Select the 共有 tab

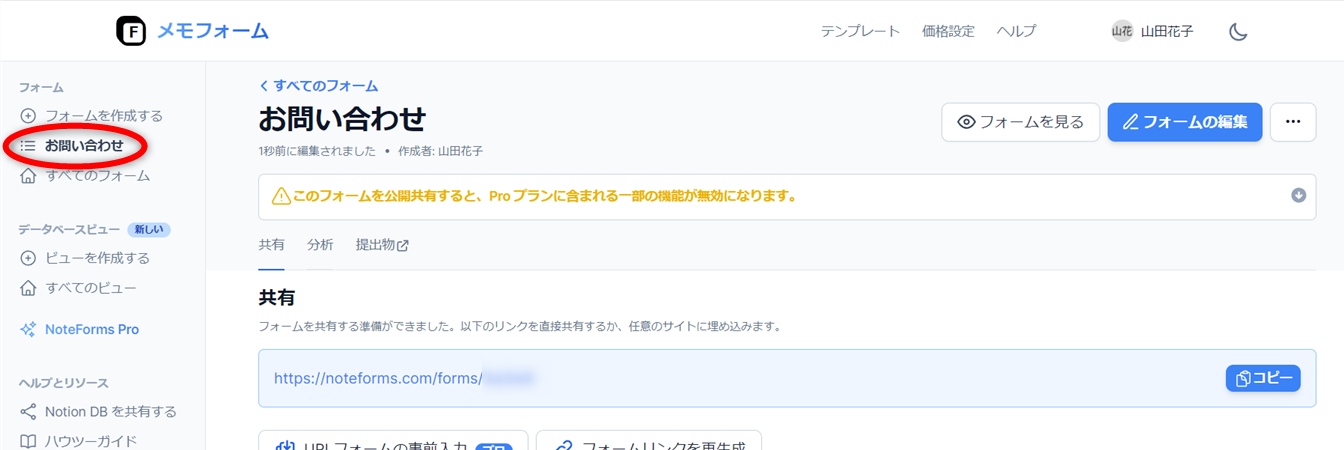pyautogui.click(x=271, y=245)
